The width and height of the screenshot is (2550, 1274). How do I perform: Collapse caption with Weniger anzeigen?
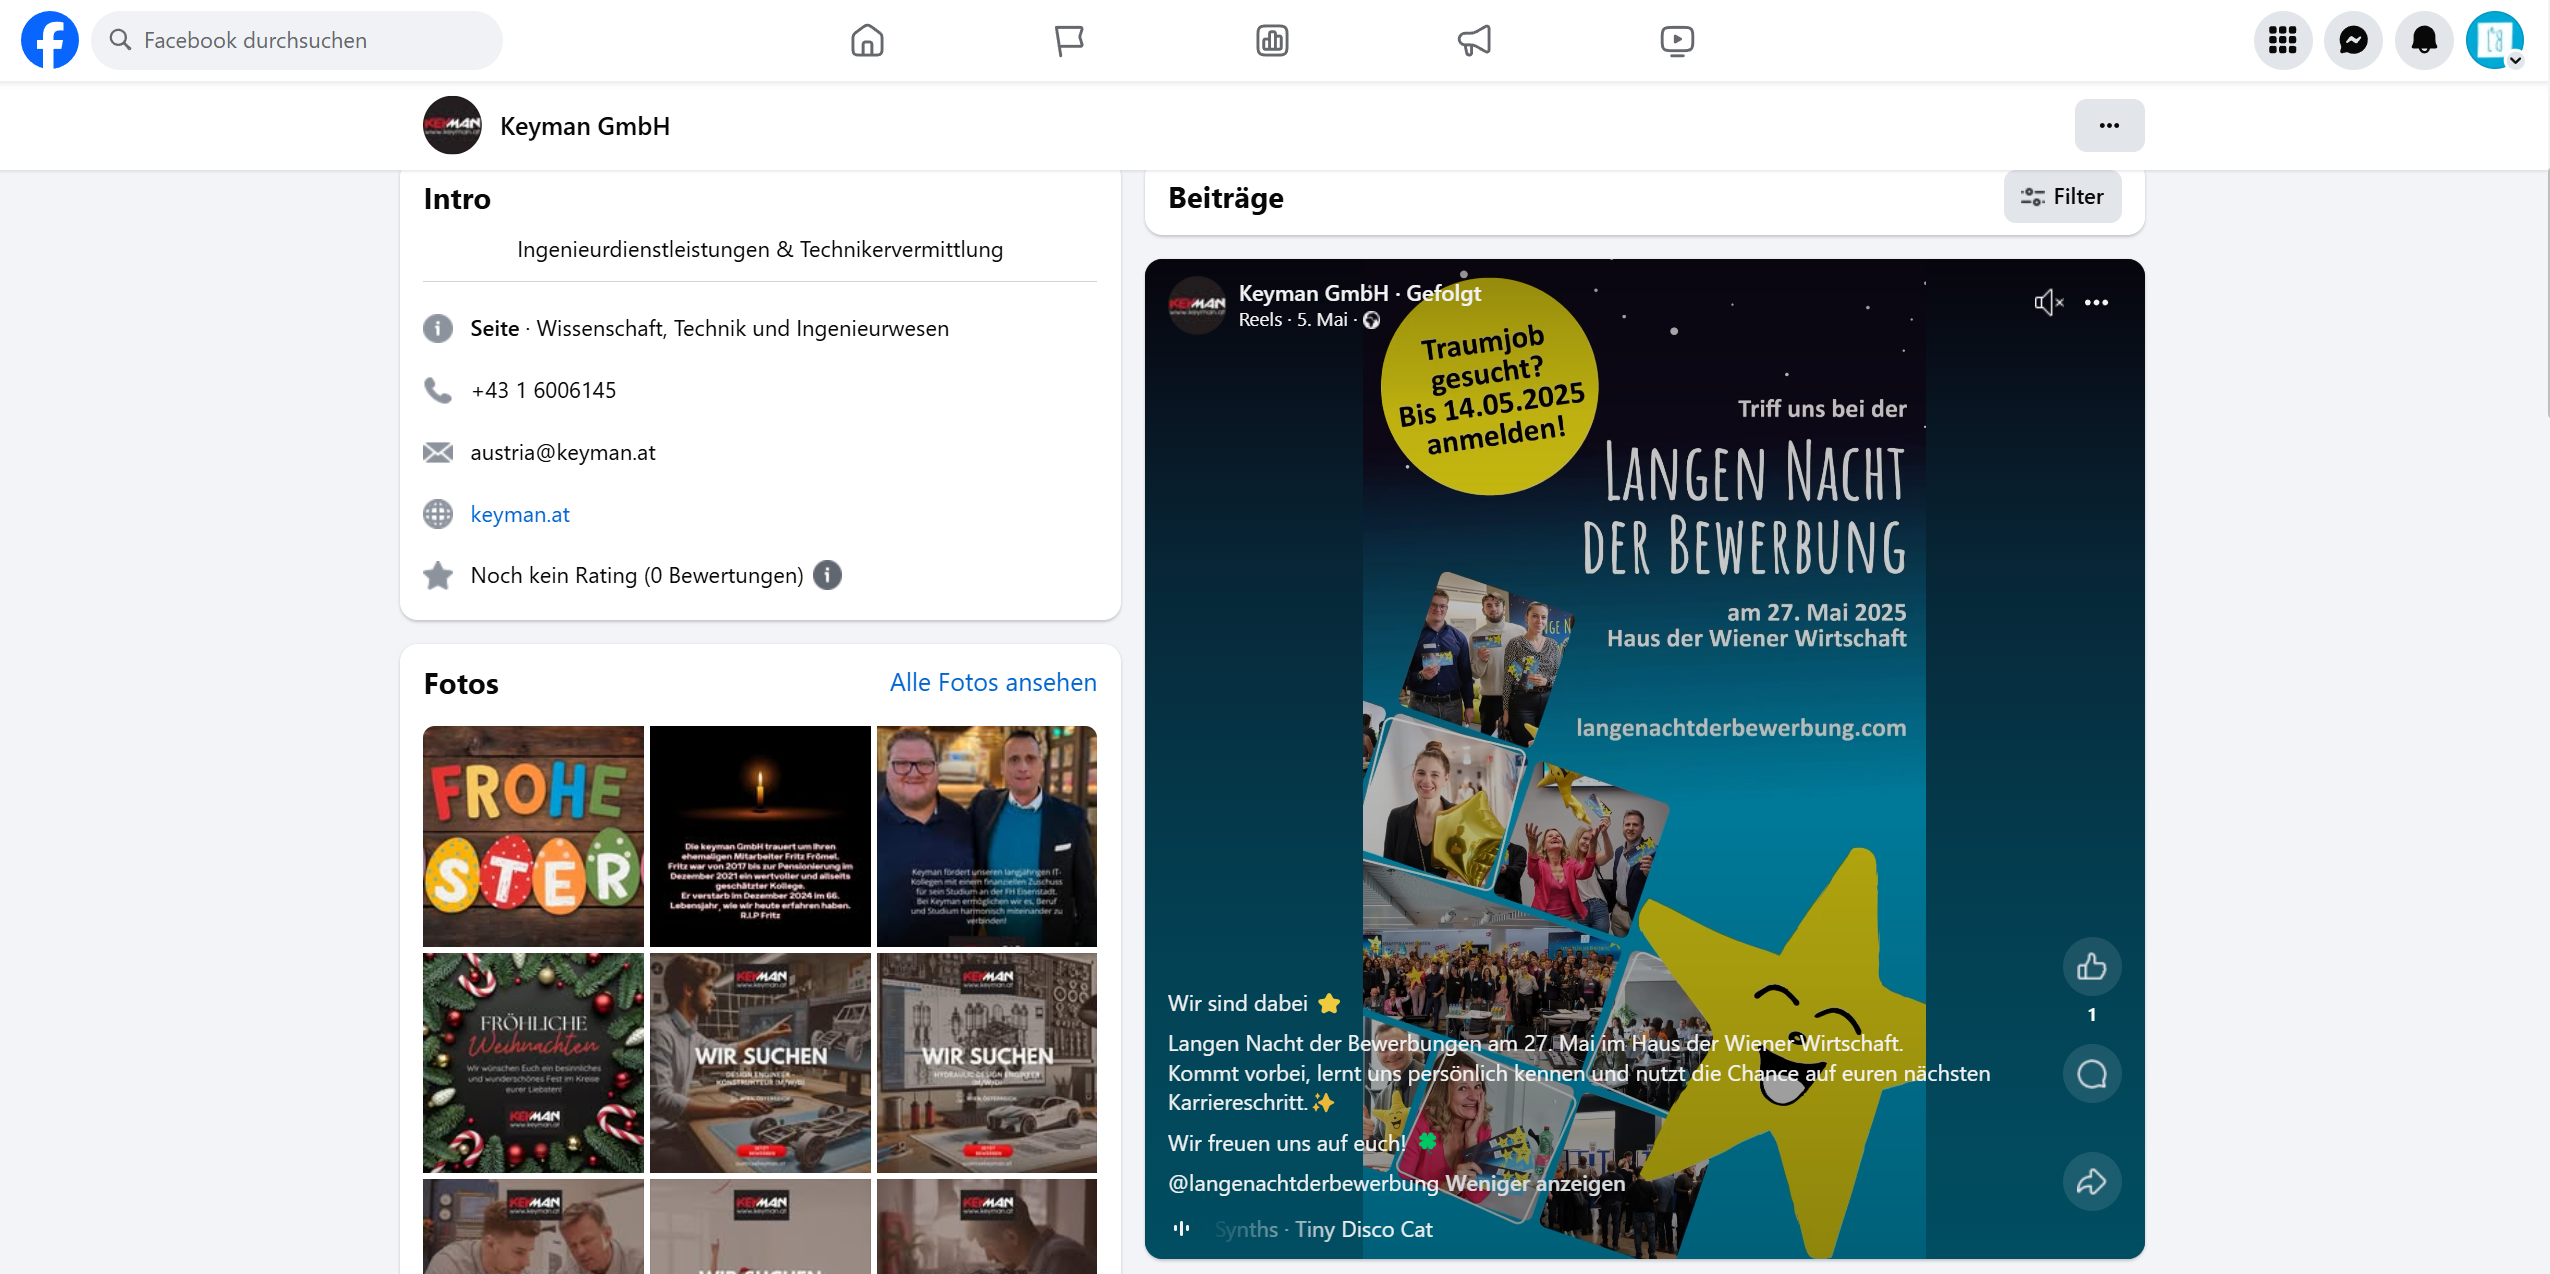click(x=1535, y=1183)
